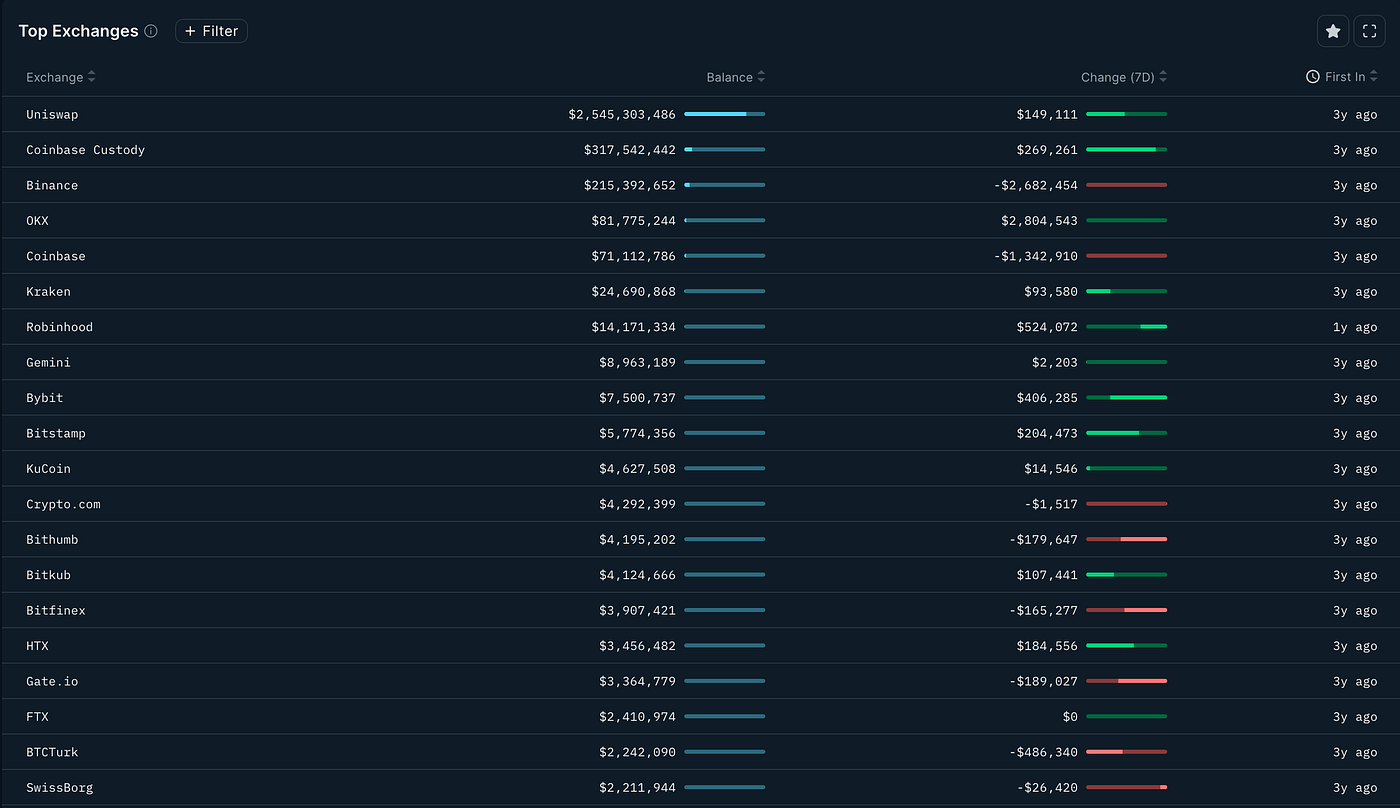Click the Robinhood change value $524,072
This screenshot has height=808, width=1400.
tap(1048, 327)
